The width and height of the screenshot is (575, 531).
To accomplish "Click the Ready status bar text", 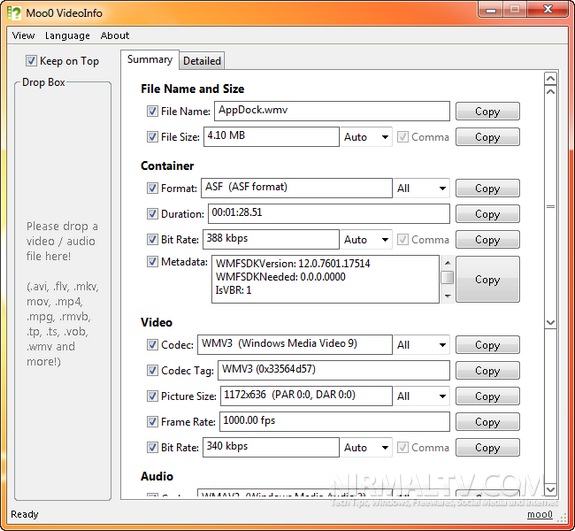I will [x=24, y=514].
